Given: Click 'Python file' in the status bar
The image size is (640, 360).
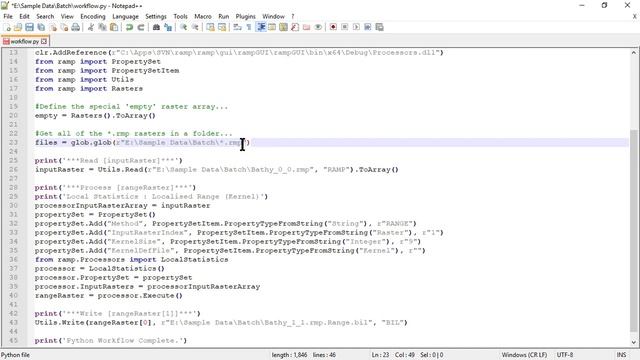Looking at the screenshot, I should pyautogui.click(x=16, y=355).
